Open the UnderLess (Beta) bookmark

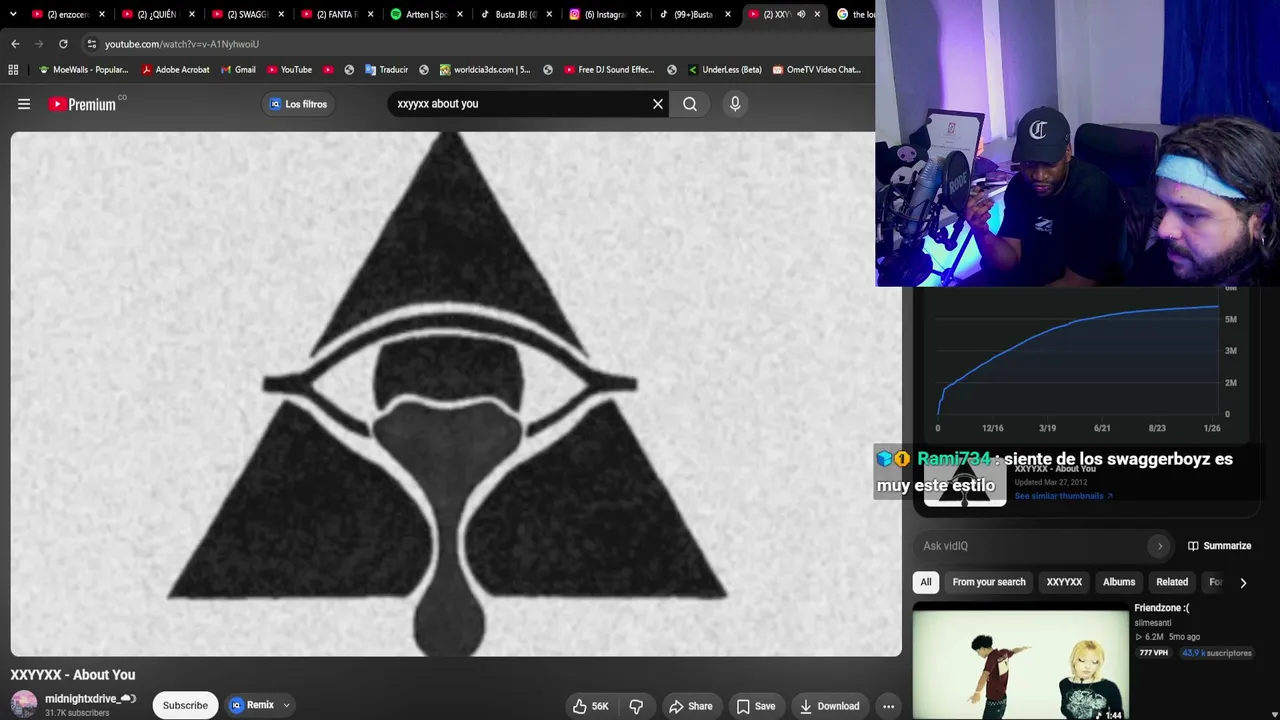pyautogui.click(x=725, y=70)
